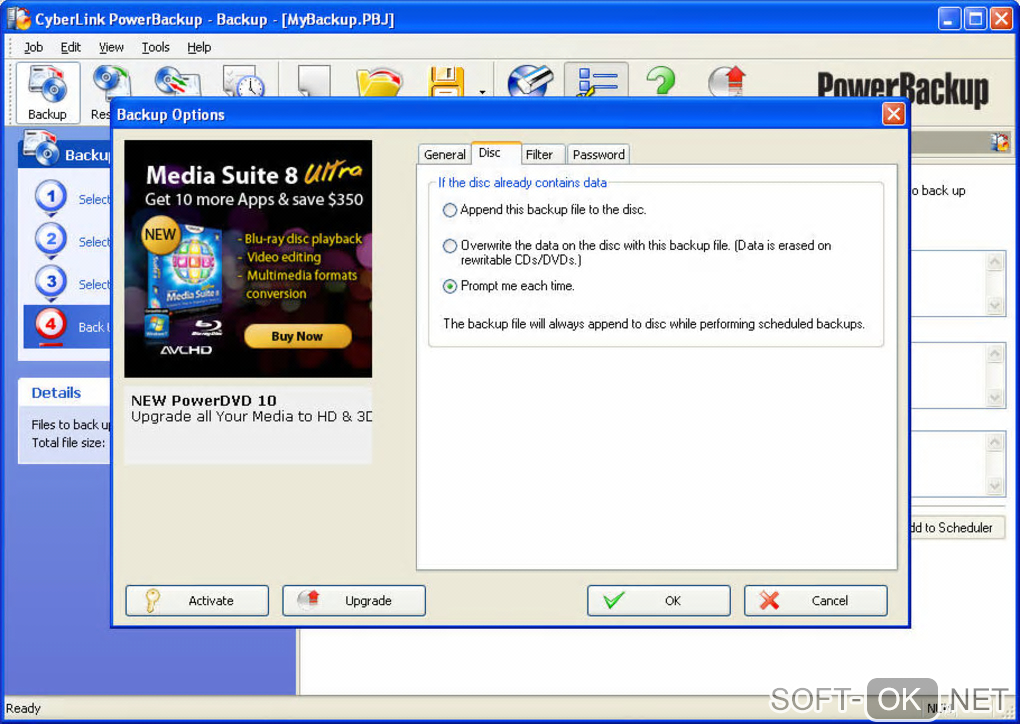Click the 'Ready' status bar text
Viewport: 1020px width, 724px height.
pos(23,708)
